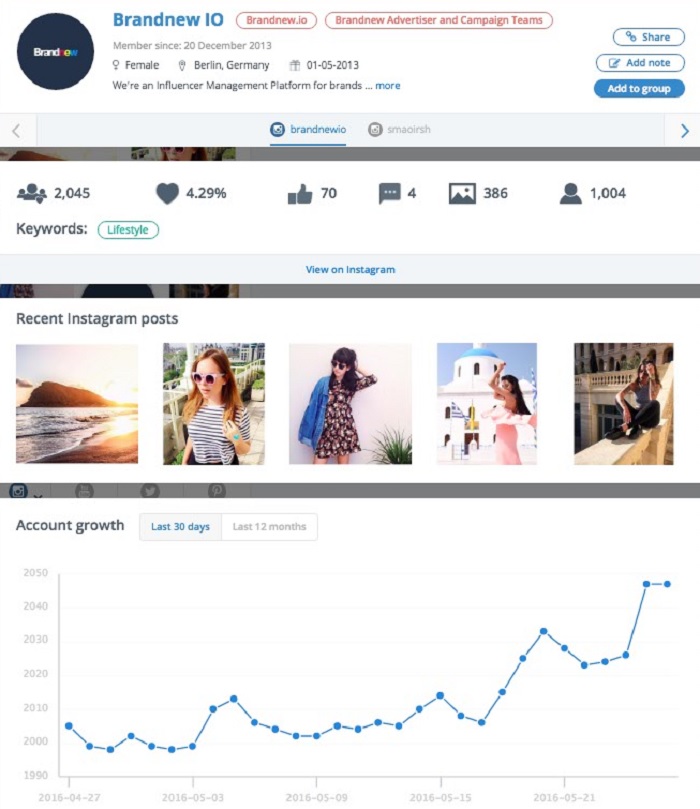Click the Instagram icon in smaoirsh tab

pos(375,130)
